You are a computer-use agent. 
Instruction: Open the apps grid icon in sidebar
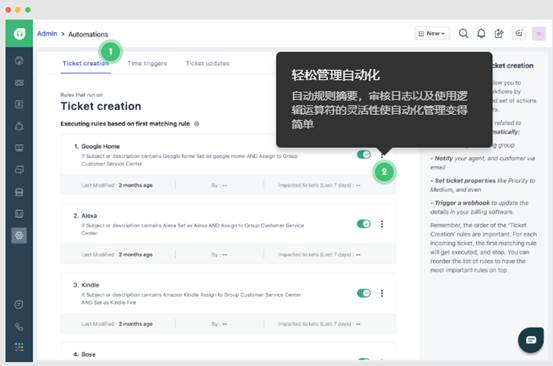pos(19,347)
